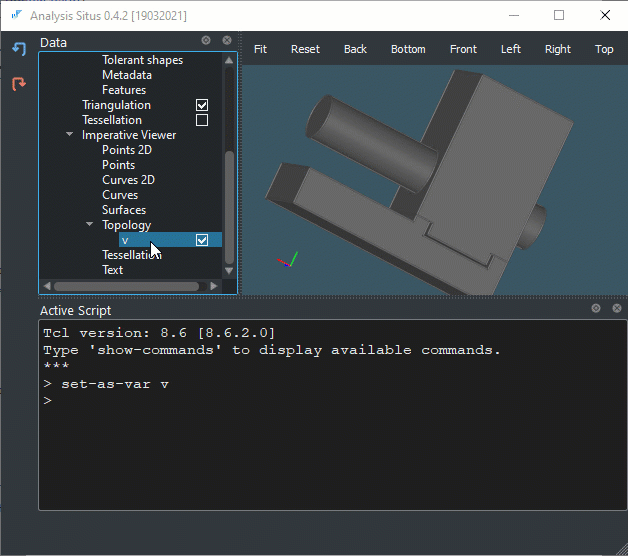The width and height of the screenshot is (628, 556).
Task: Select the Imperative Viewer tree item
Action: [x=129, y=135]
